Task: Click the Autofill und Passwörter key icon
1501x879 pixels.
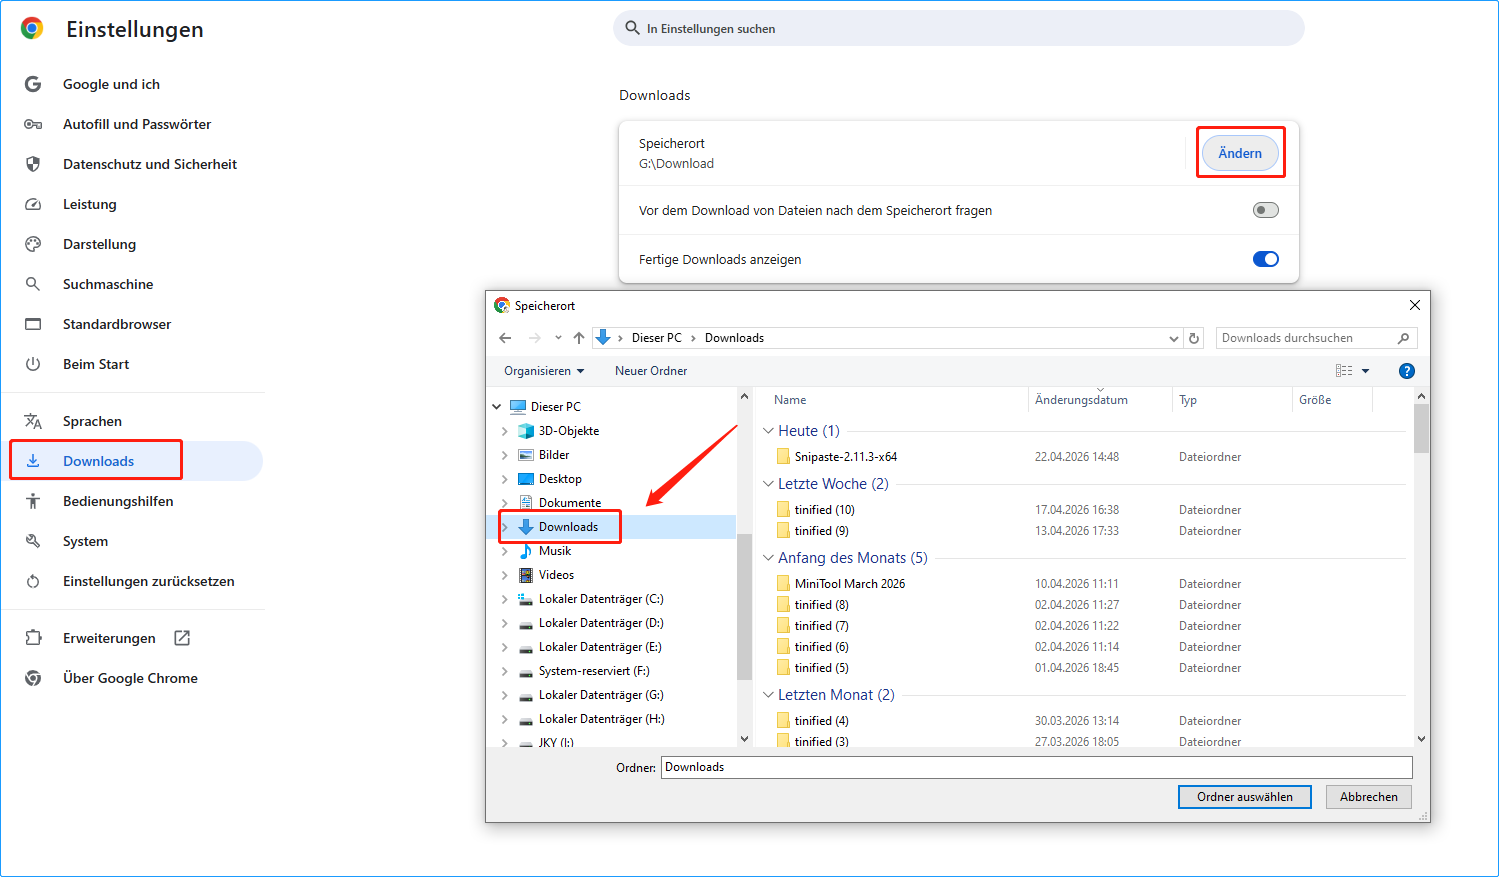Action: (33, 124)
